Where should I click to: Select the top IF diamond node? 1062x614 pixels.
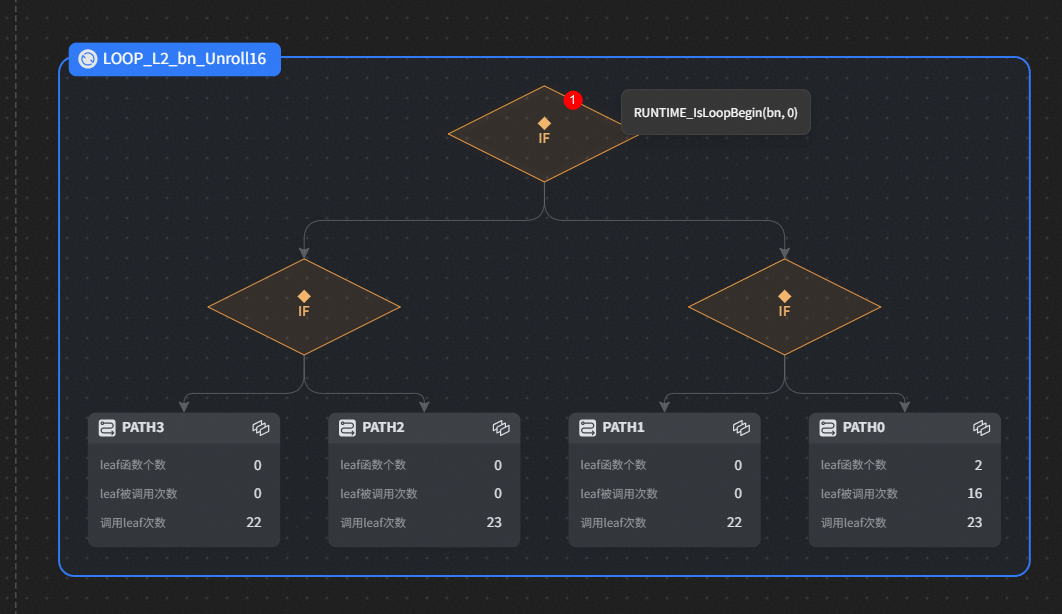pos(544,134)
